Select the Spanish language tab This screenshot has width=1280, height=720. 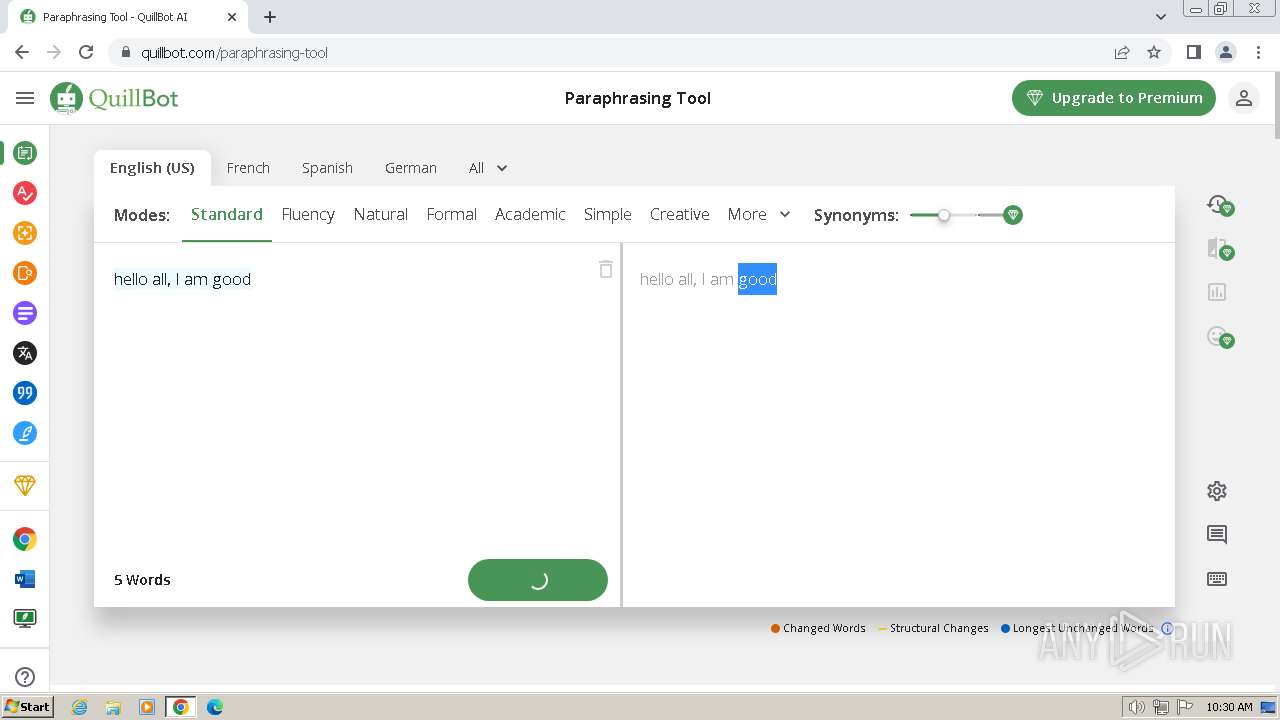[x=327, y=168]
